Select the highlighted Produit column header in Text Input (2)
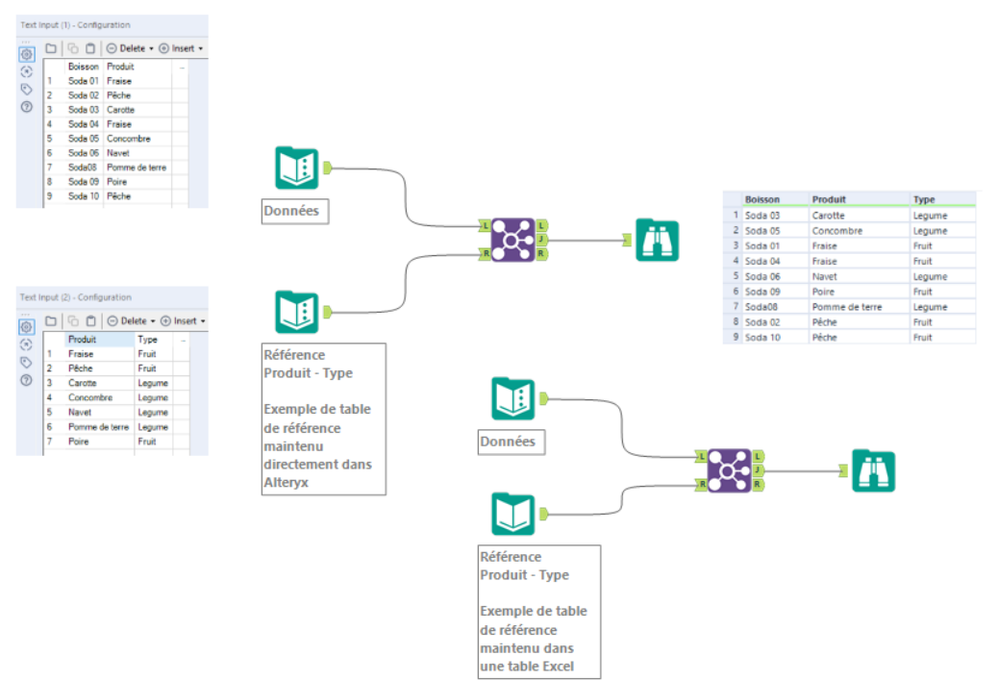Viewport: 999px width, 687px height. coord(99,340)
